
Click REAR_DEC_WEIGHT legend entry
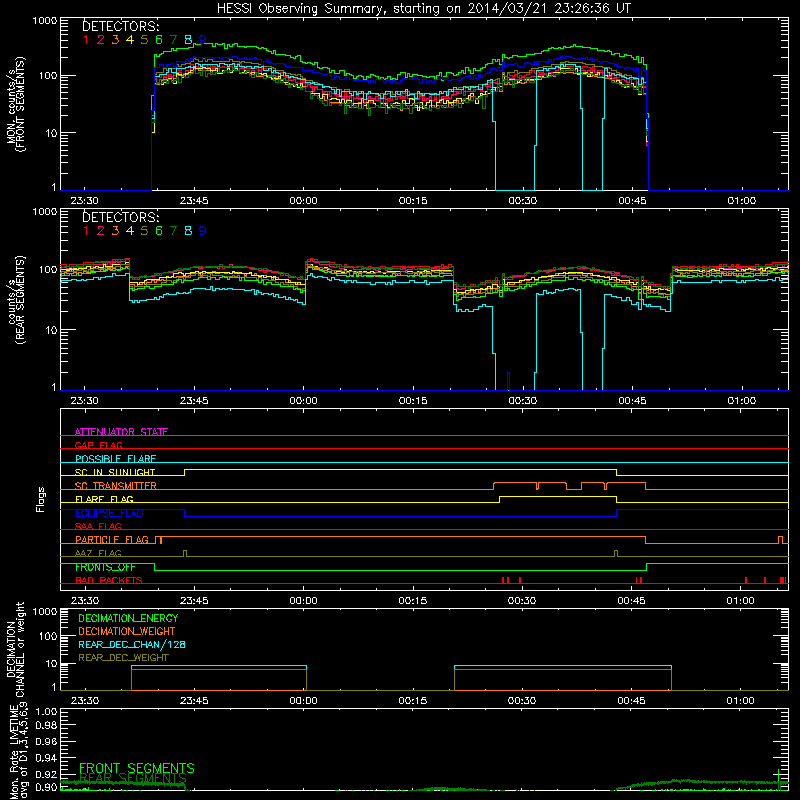click(x=123, y=658)
